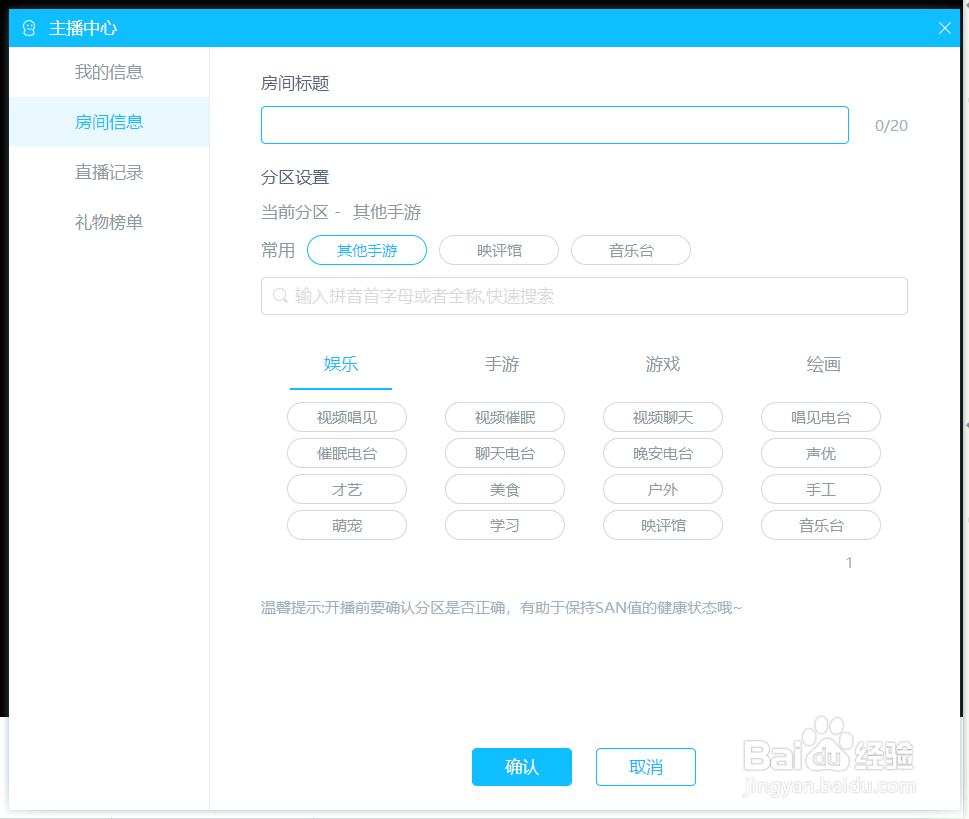Viewport: 969px width, 819px height.
Task: Click the 取消 cancel button
Action: click(645, 767)
